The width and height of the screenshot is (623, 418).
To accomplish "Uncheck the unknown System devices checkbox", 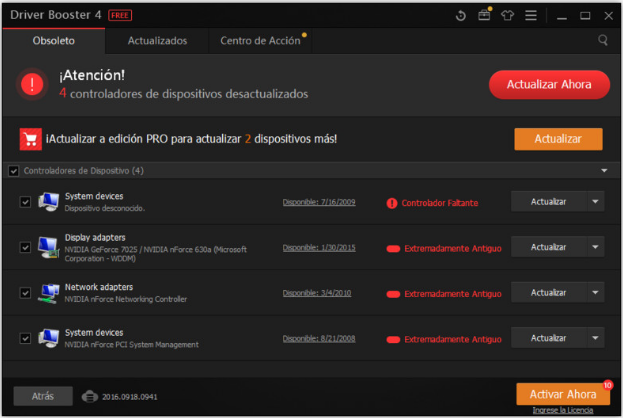I will pyautogui.click(x=25, y=202).
